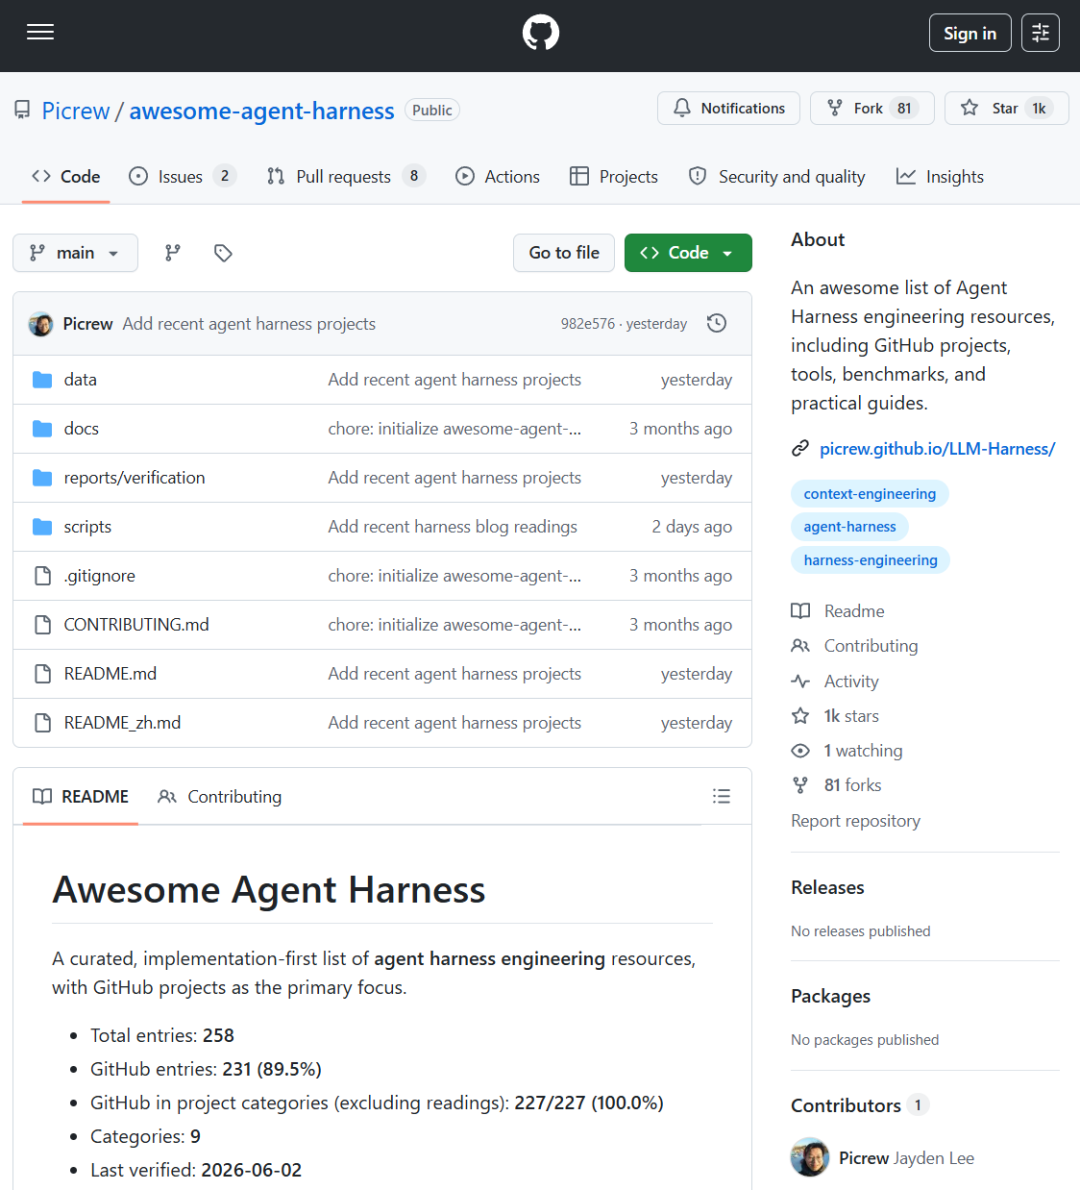This screenshot has width=1080, height=1190.
Task: Select the Contributing tab in file viewer
Action: pyautogui.click(x=219, y=796)
